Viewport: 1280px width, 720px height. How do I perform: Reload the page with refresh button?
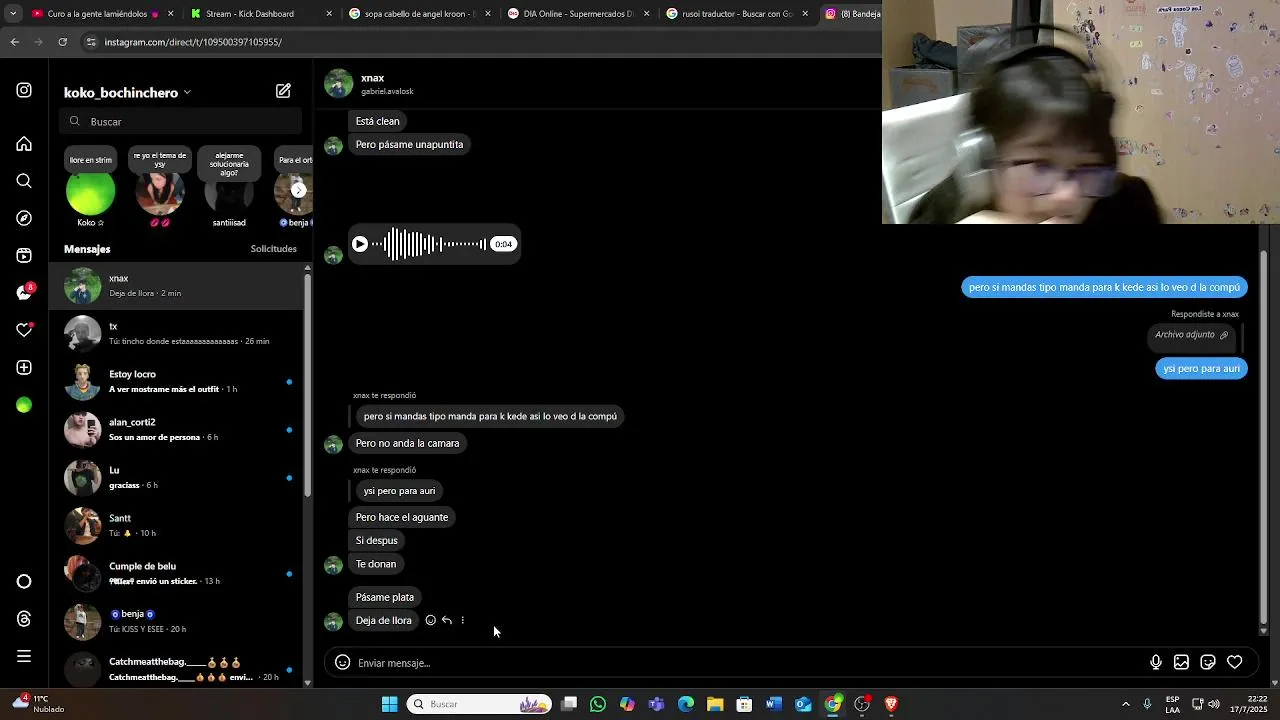[x=63, y=42]
